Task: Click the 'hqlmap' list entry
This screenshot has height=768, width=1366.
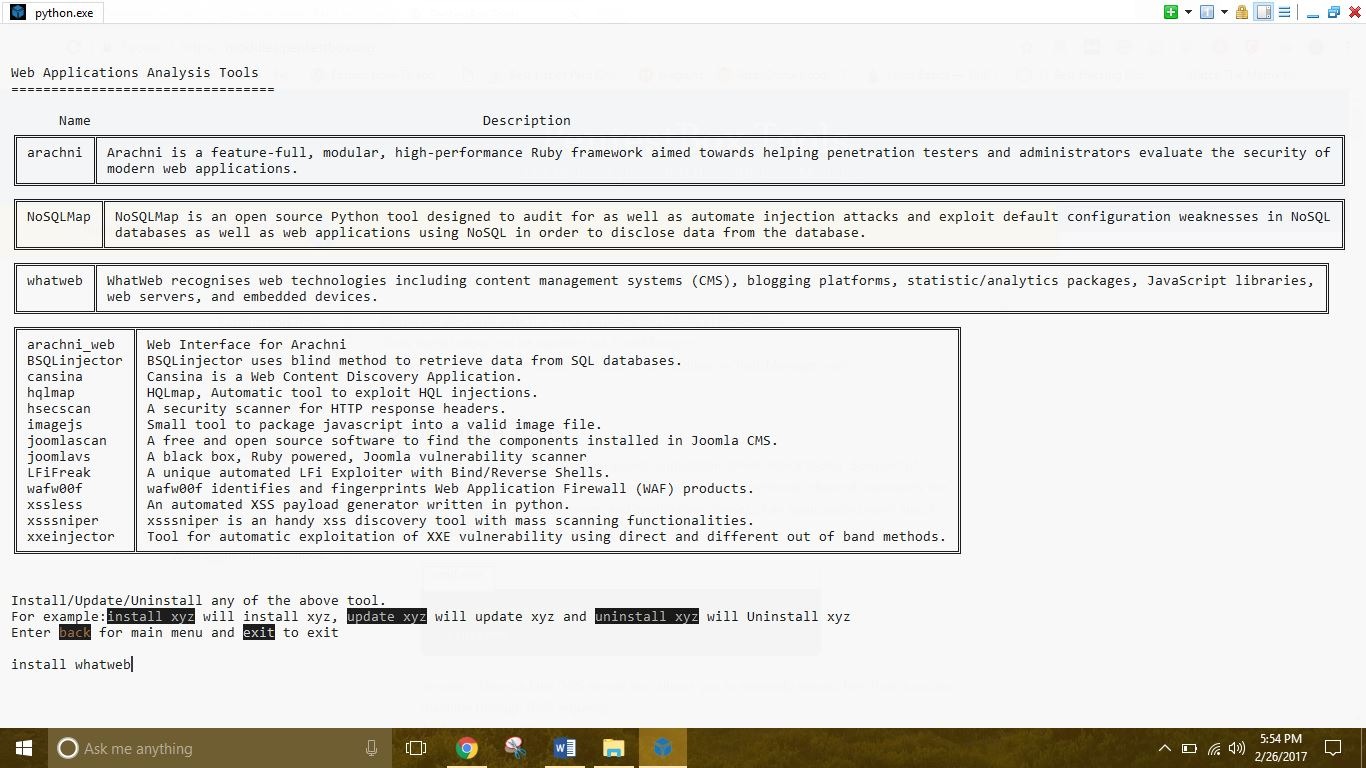Action: pos(51,392)
